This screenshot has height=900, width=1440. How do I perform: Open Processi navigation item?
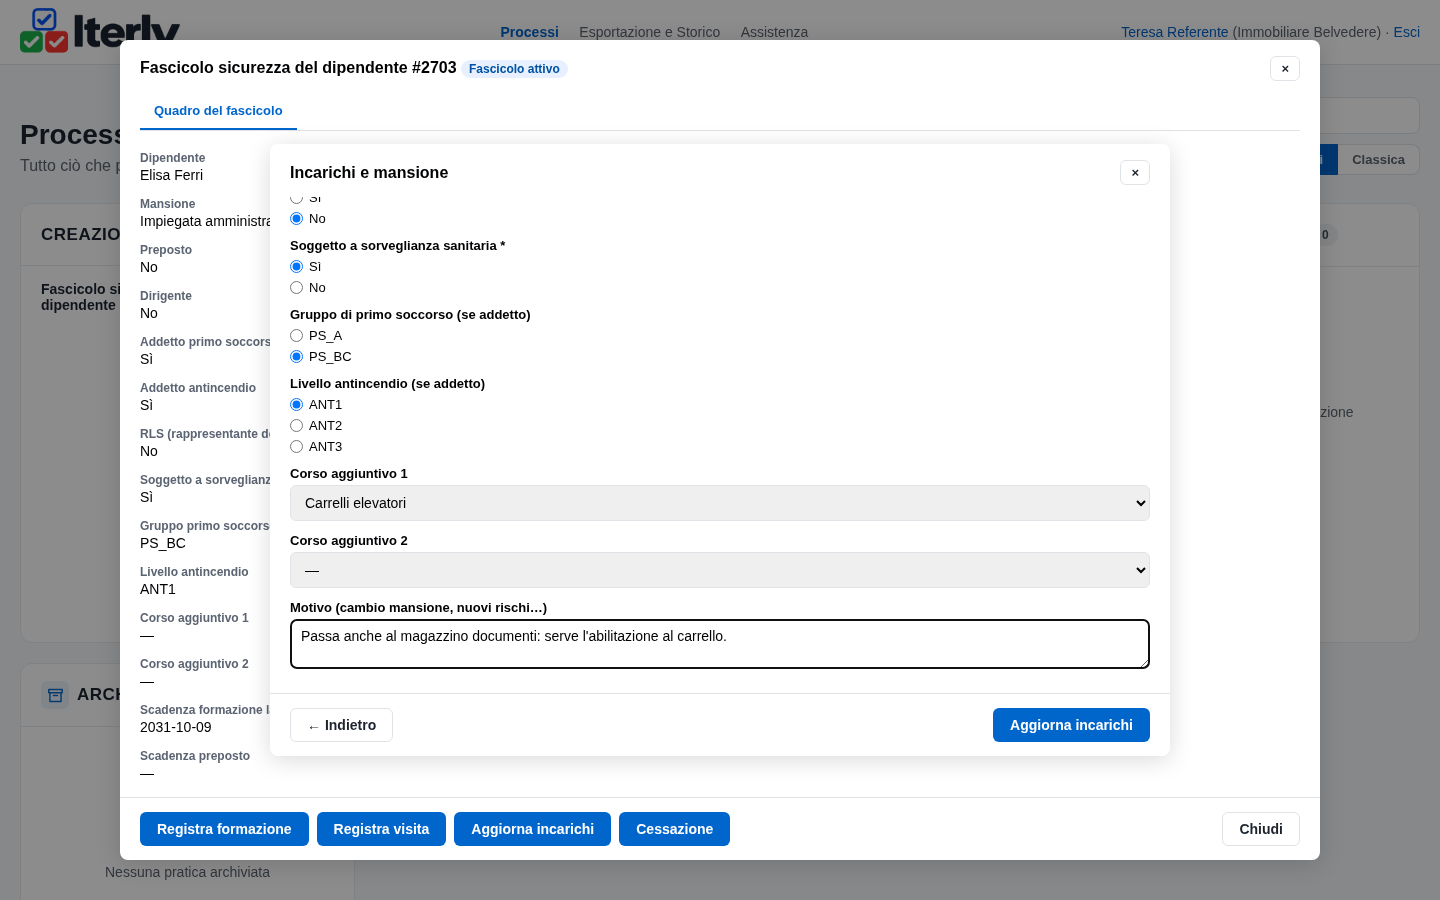(x=529, y=32)
